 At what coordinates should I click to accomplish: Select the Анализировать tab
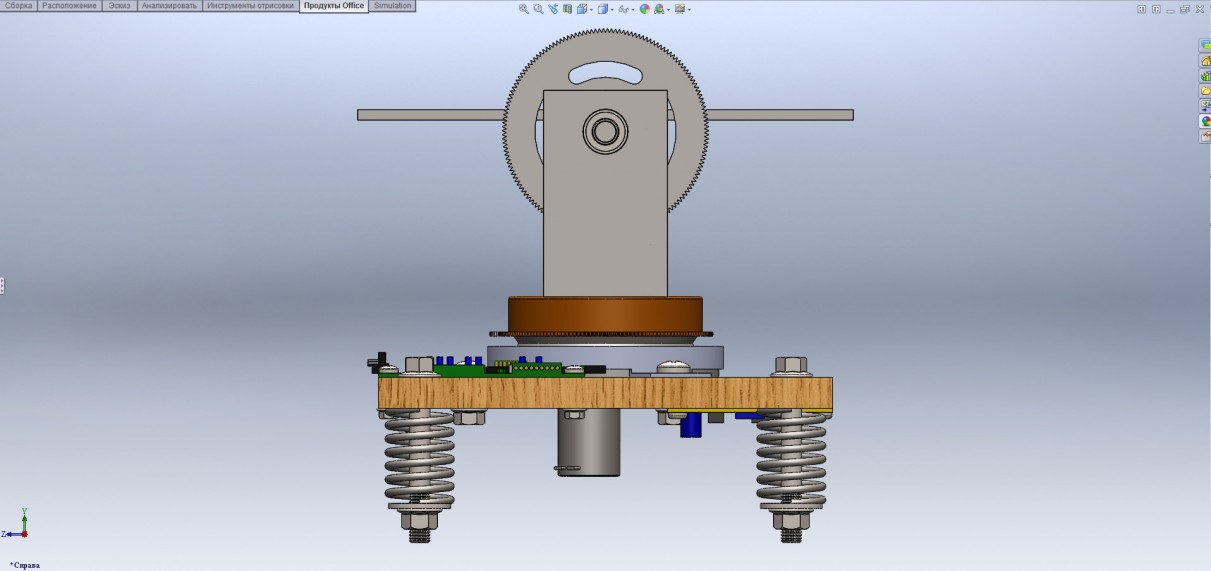(169, 6)
